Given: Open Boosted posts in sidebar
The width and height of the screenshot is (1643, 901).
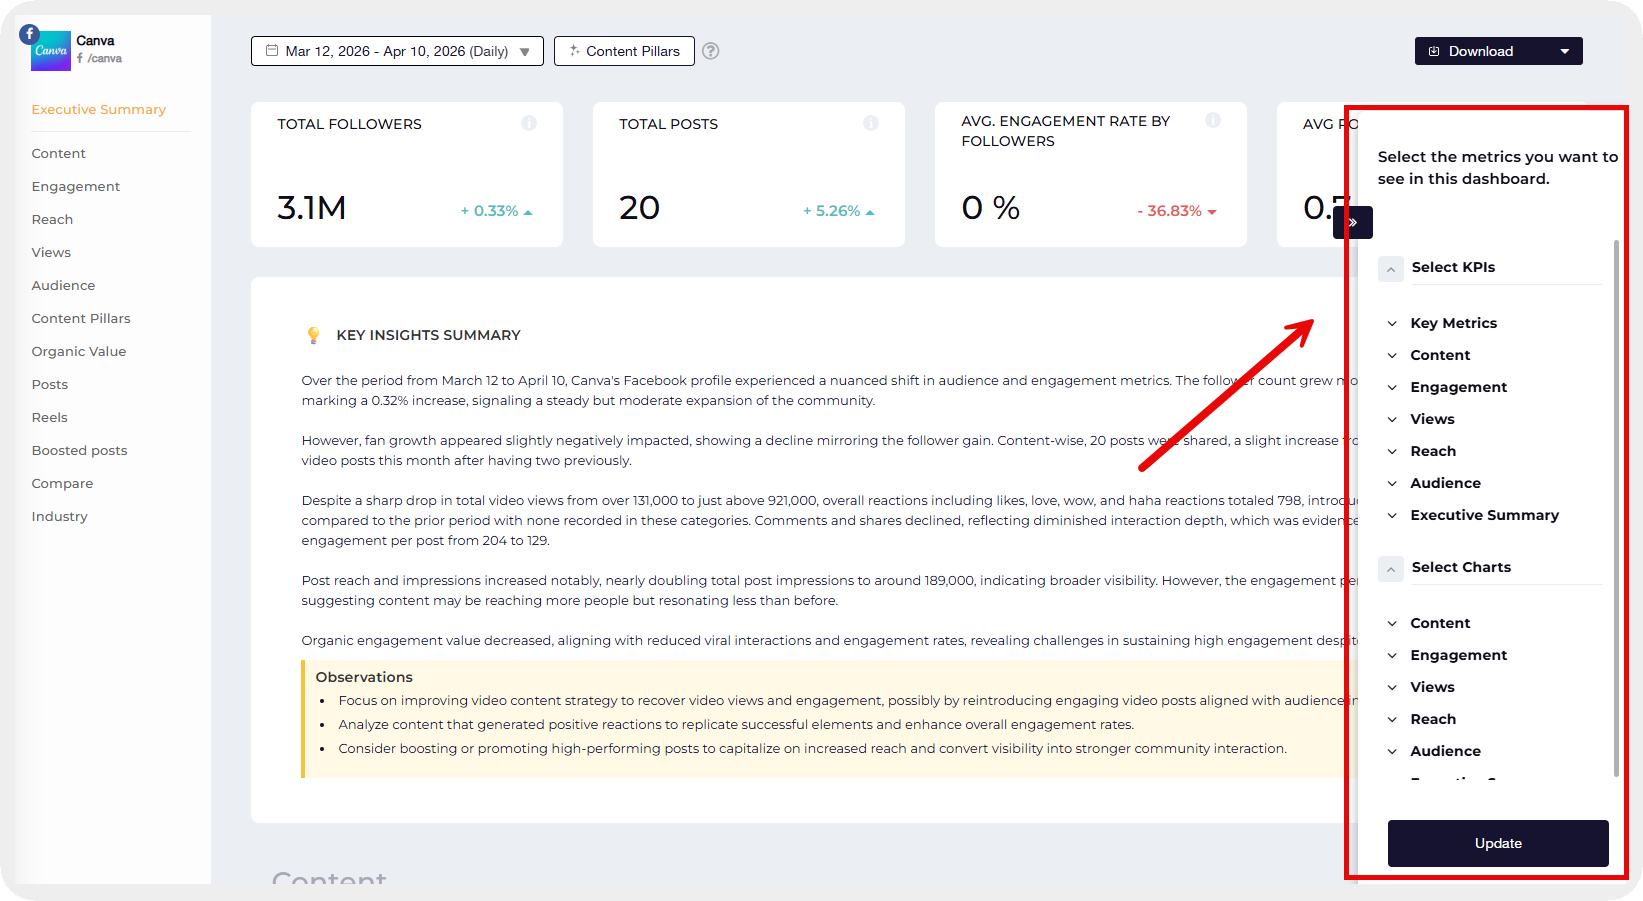Looking at the screenshot, I should [x=80, y=450].
